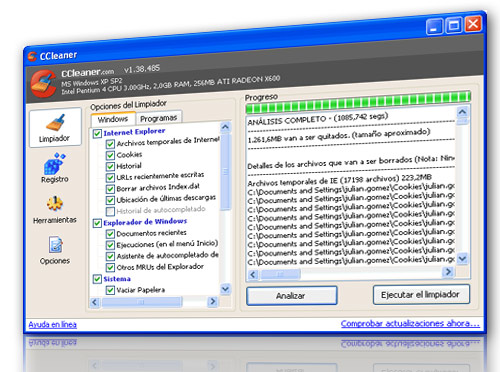Uncheck Vaciar Papelera
Viewport: 500px width, 372px height.
[x=110, y=290]
